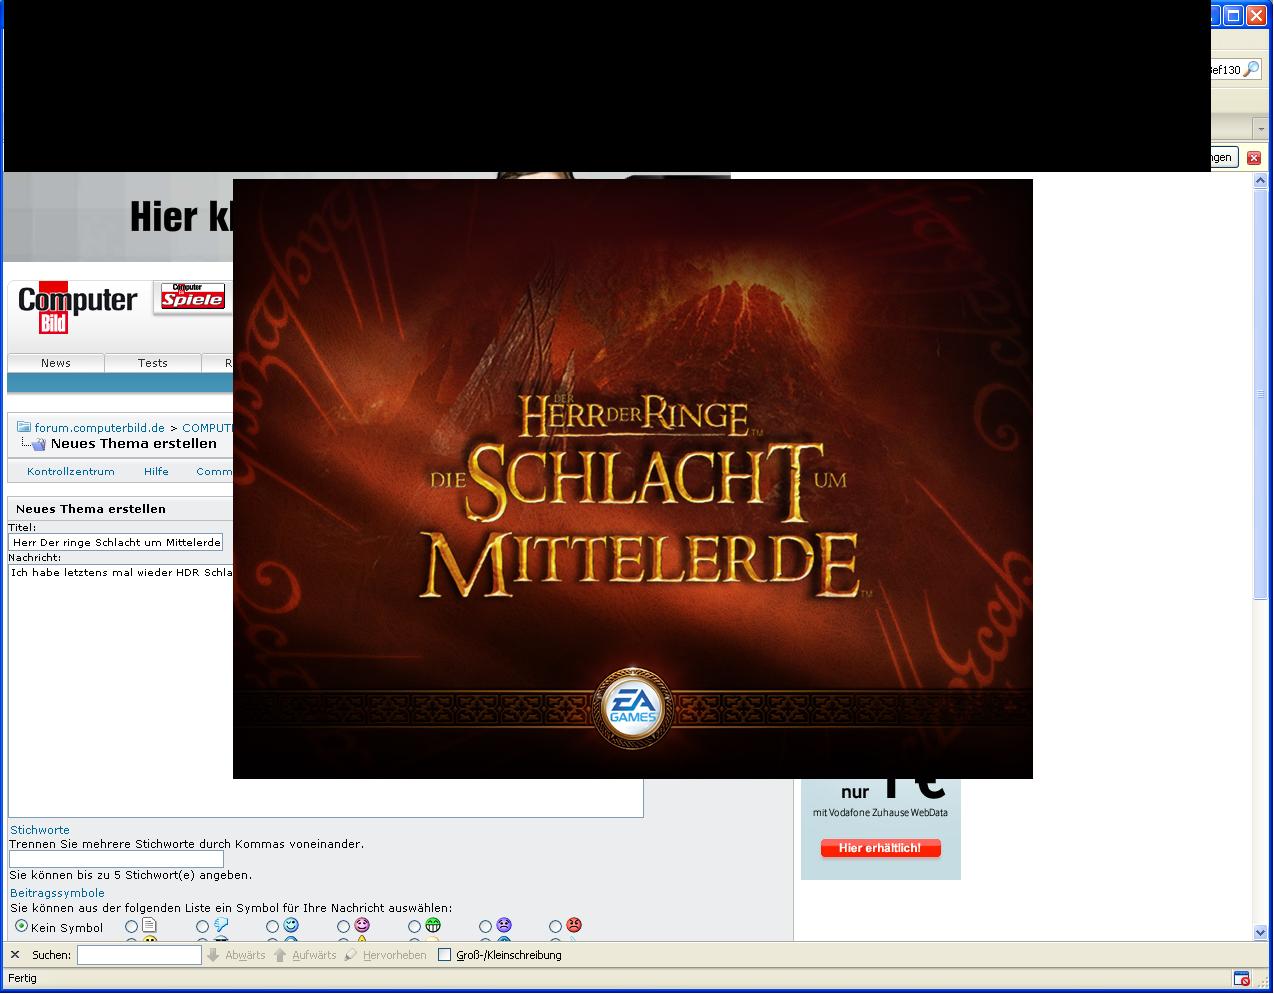Maximize the browser window
The image size is (1274, 994).
1234,15
